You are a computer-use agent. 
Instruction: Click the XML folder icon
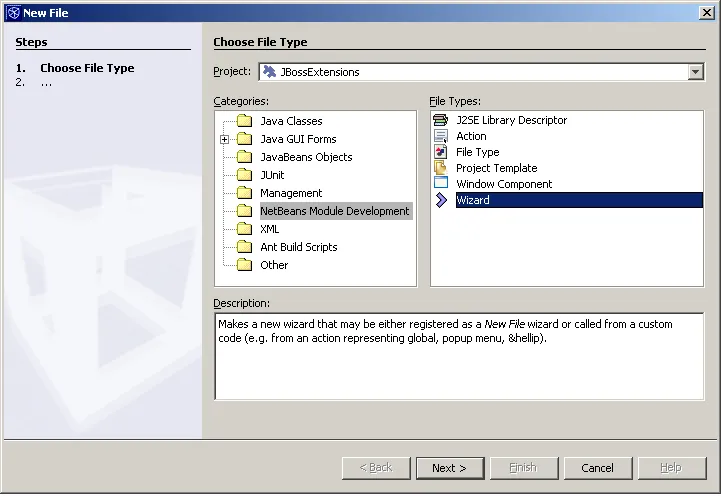pyautogui.click(x=244, y=228)
